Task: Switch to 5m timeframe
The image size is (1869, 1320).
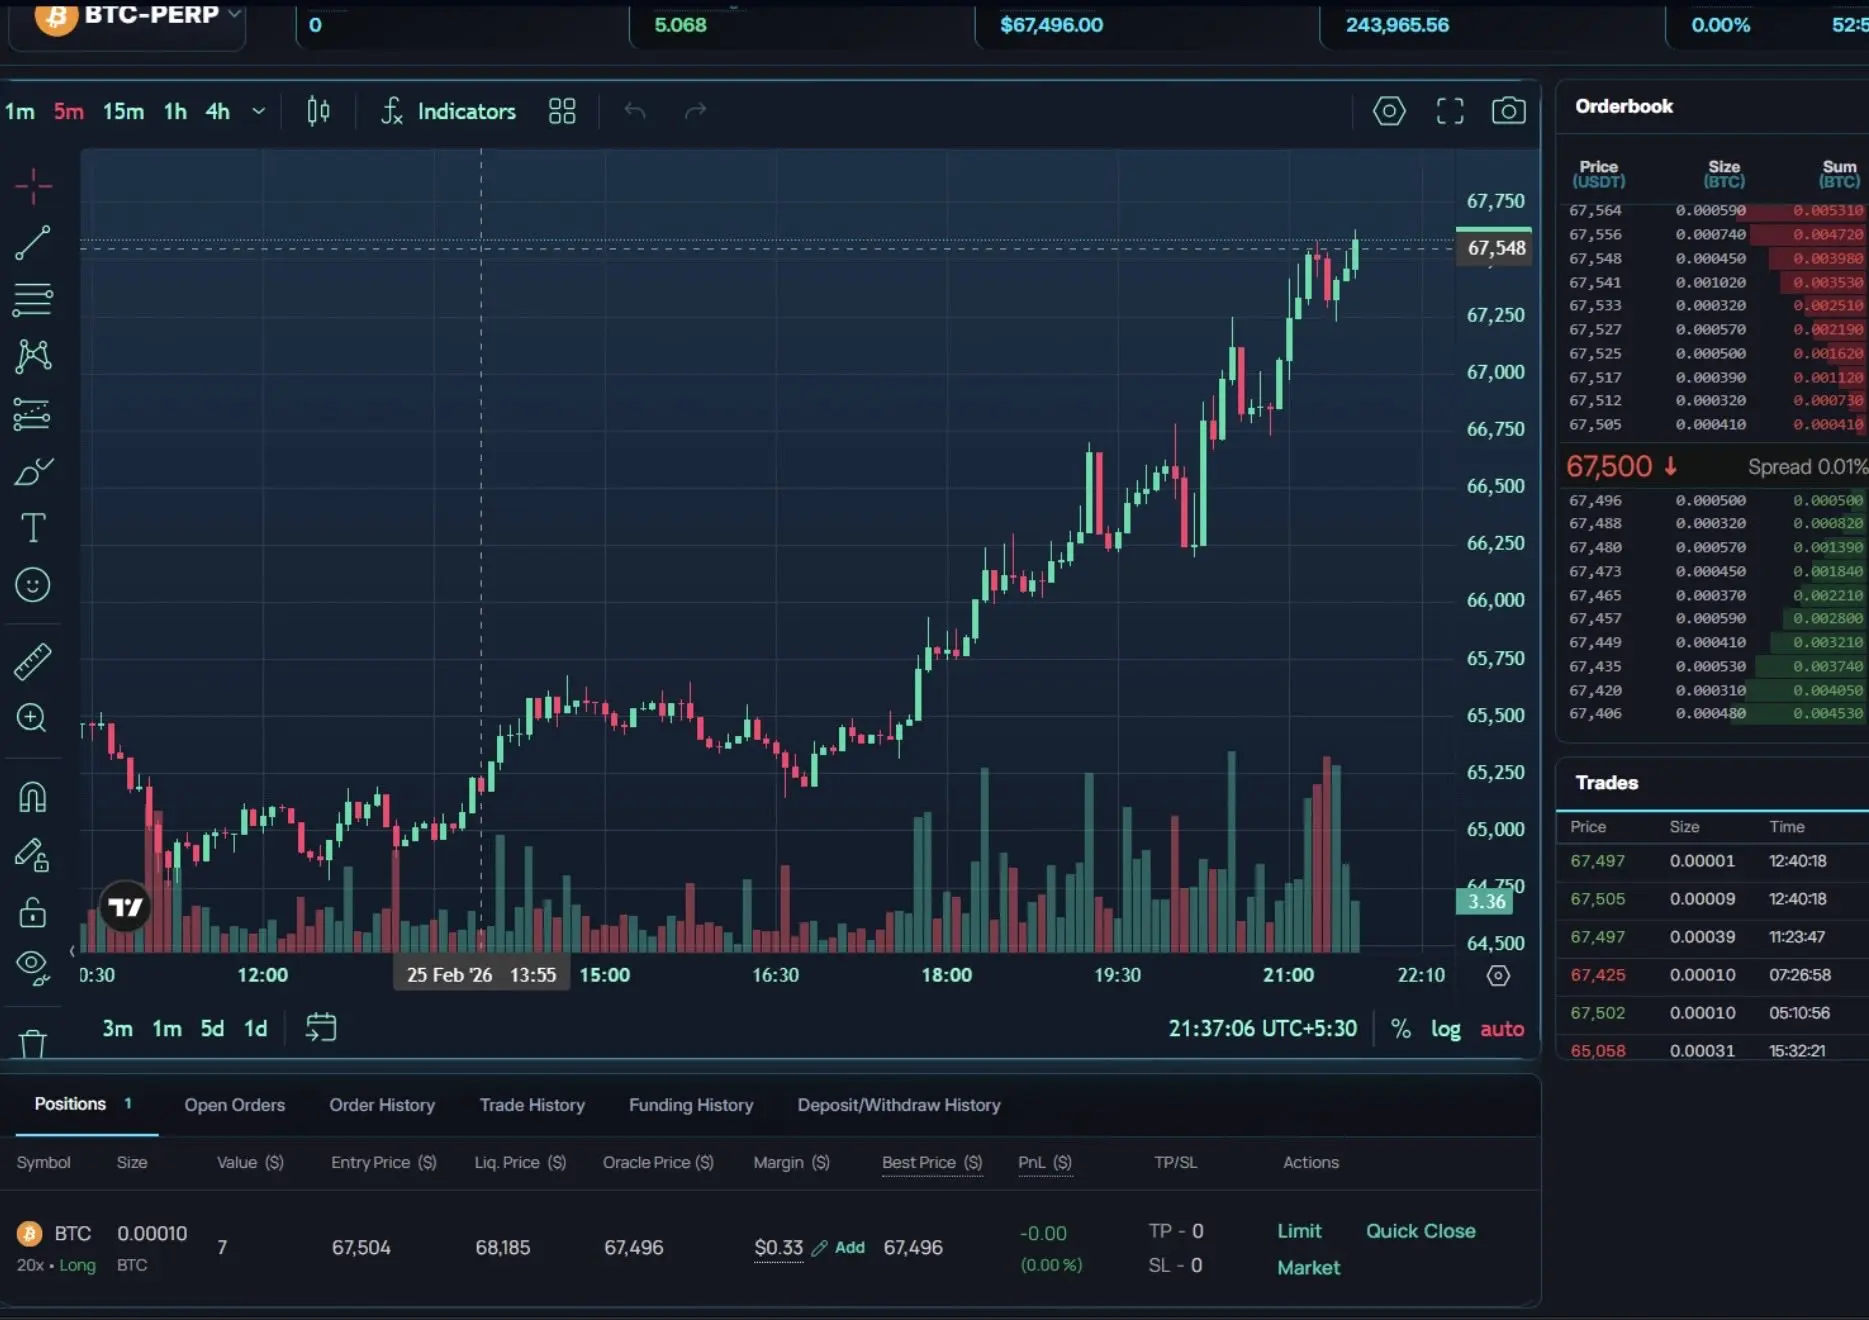Action: click(x=69, y=111)
